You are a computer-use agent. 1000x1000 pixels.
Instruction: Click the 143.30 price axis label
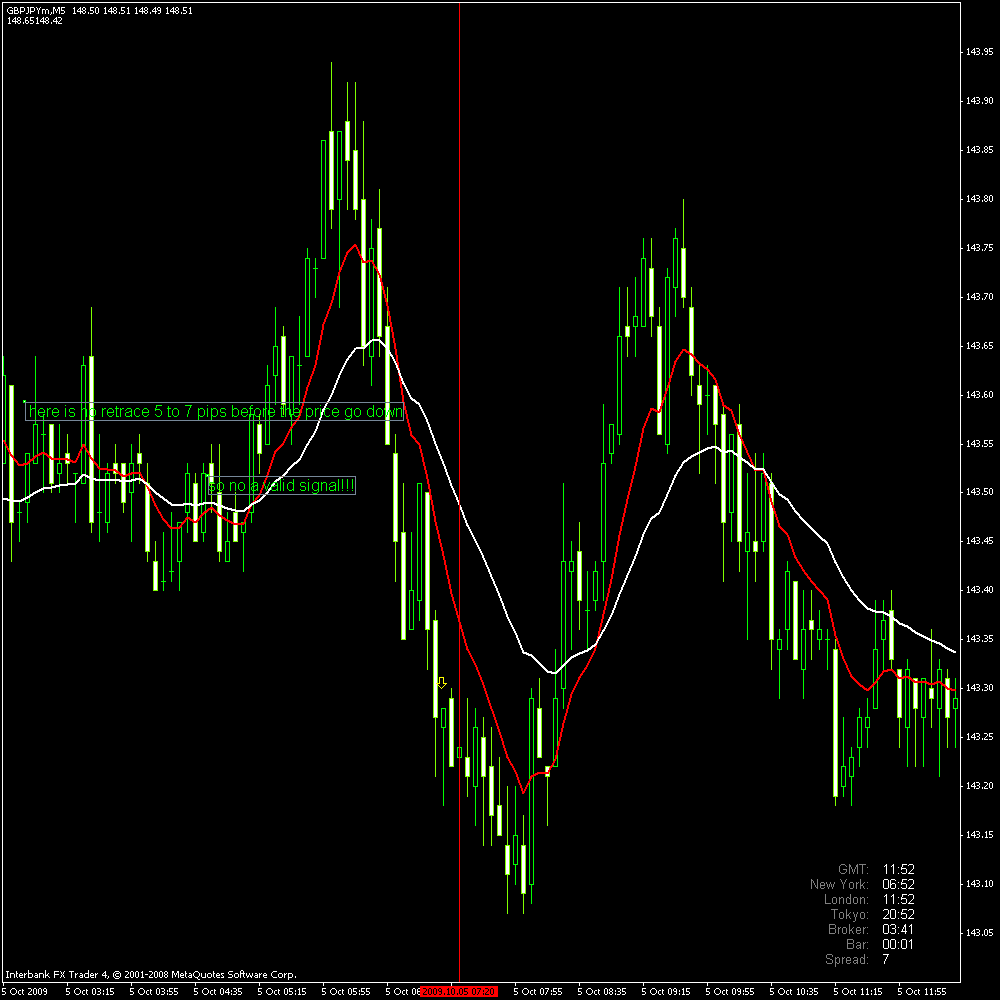(x=980, y=689)
